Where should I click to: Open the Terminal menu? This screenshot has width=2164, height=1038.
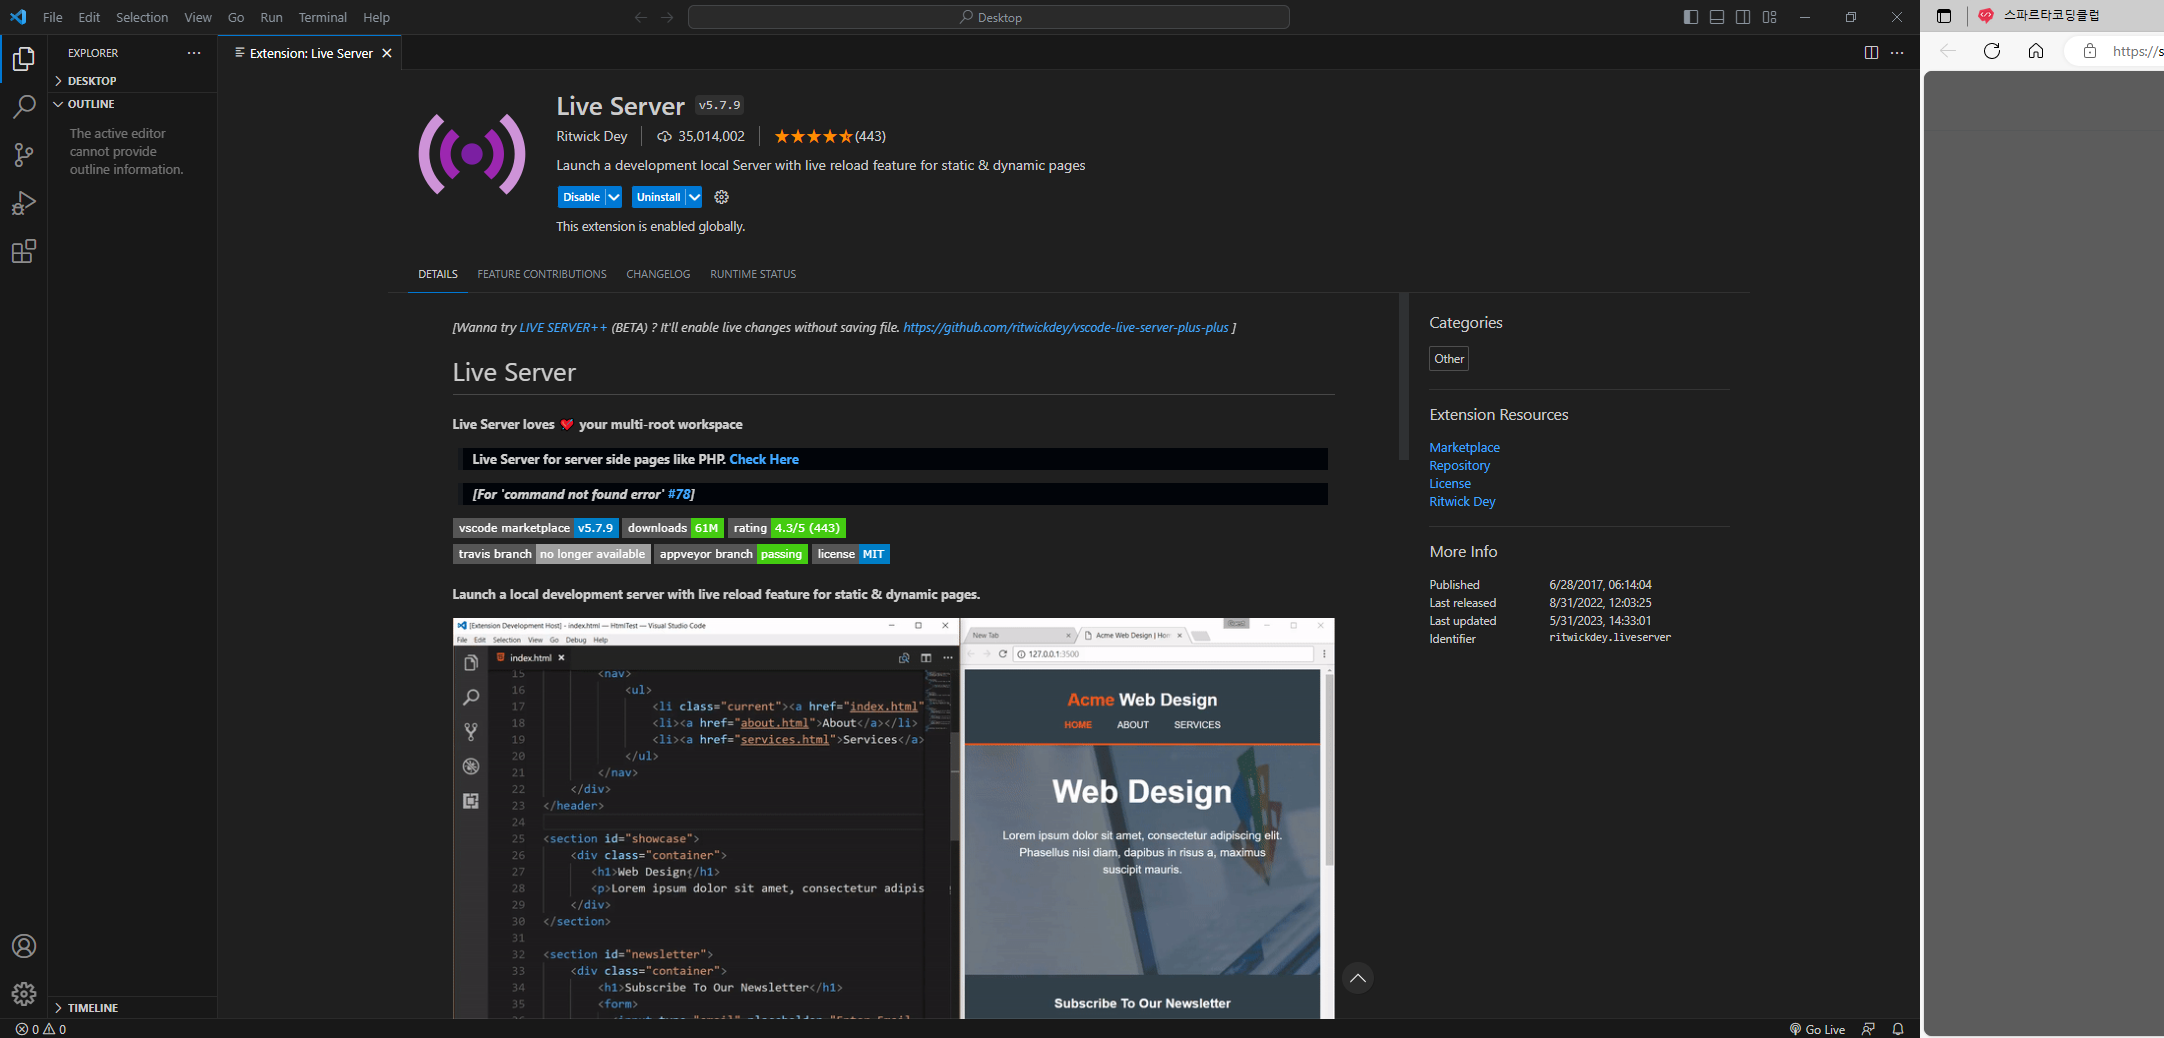point(323,17)
